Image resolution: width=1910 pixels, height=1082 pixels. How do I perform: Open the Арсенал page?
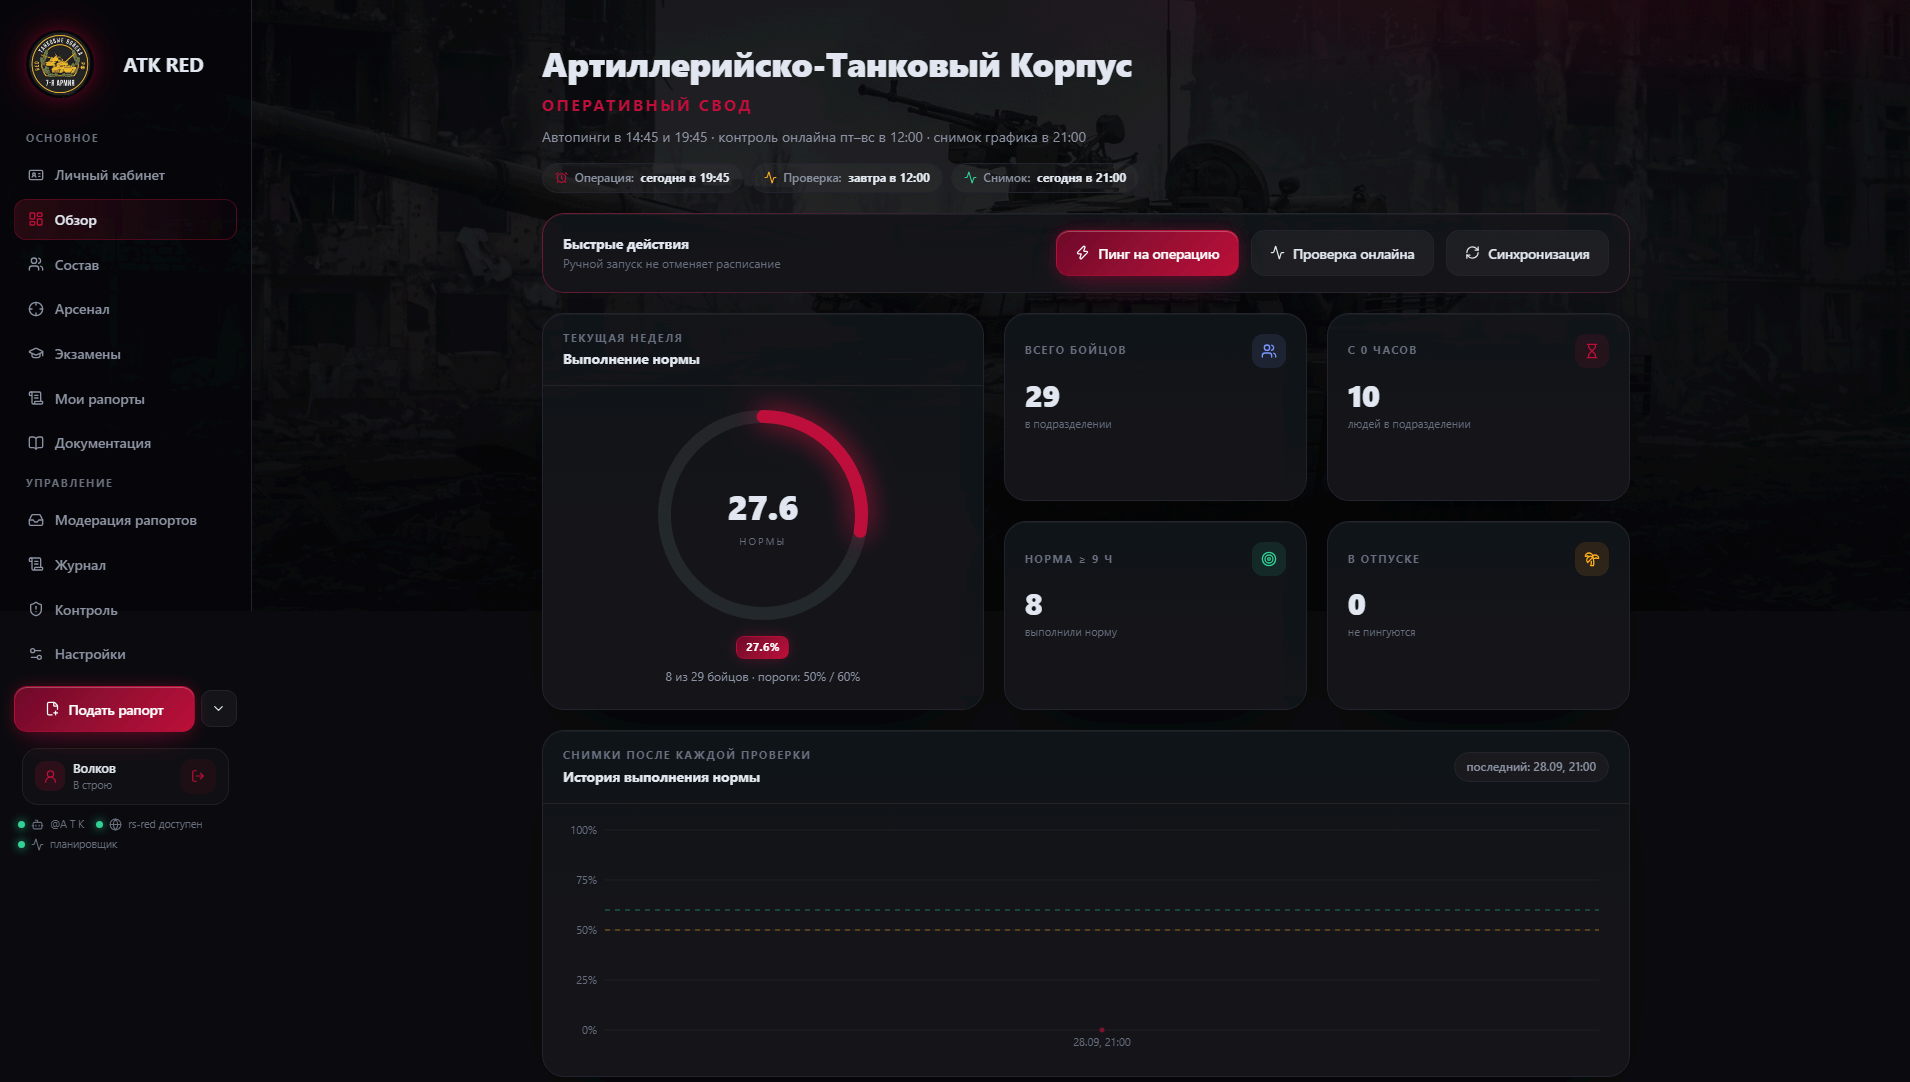coord(125,309)
